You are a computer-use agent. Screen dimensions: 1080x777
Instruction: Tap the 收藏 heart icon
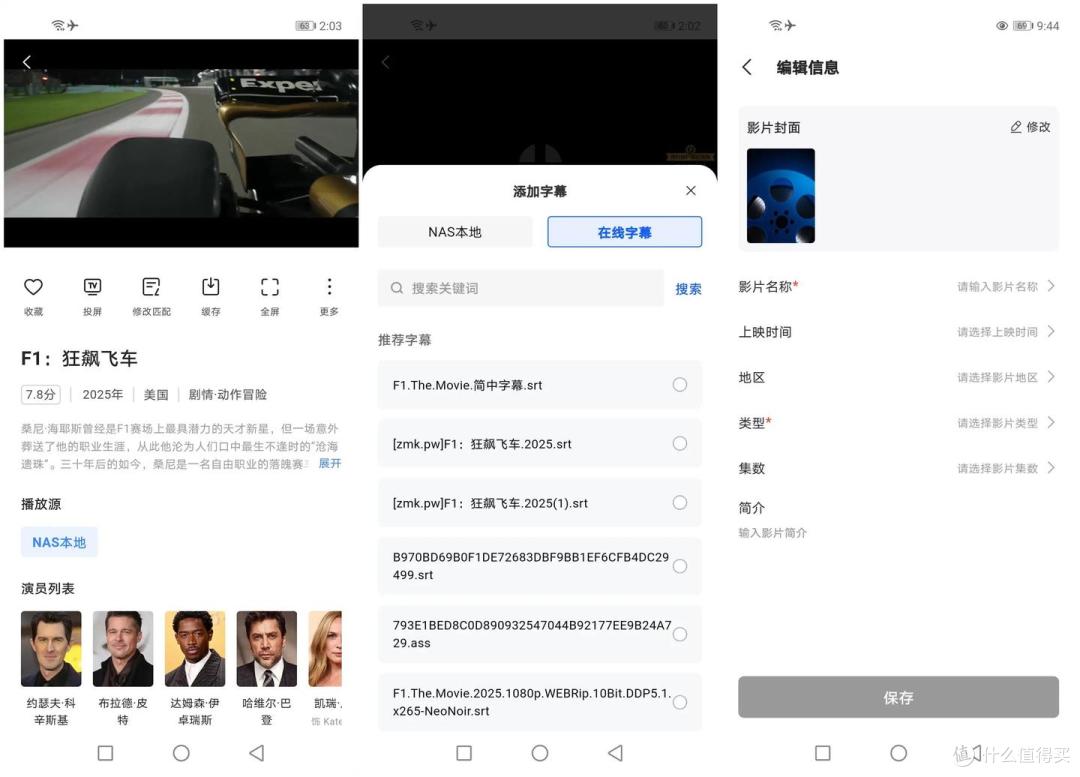[33, 287]
